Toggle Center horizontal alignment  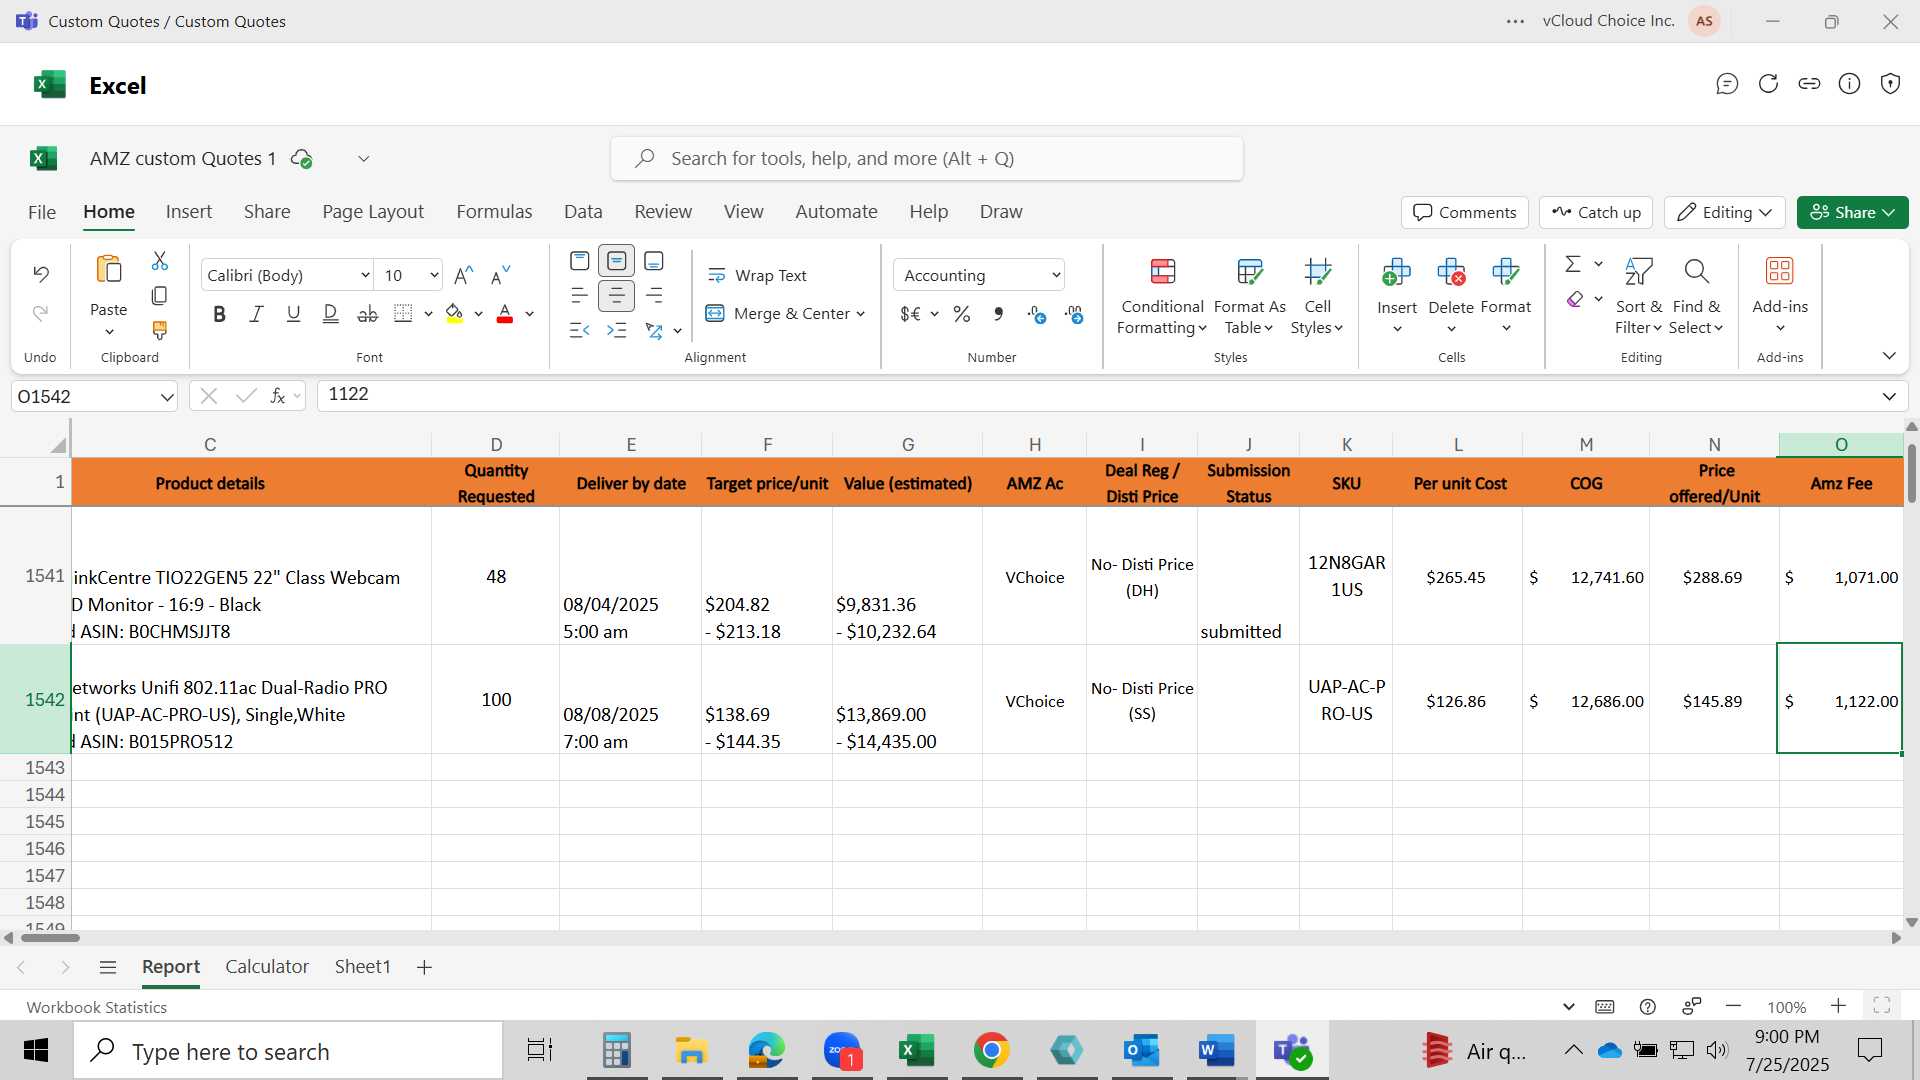(x=617, y=296)
